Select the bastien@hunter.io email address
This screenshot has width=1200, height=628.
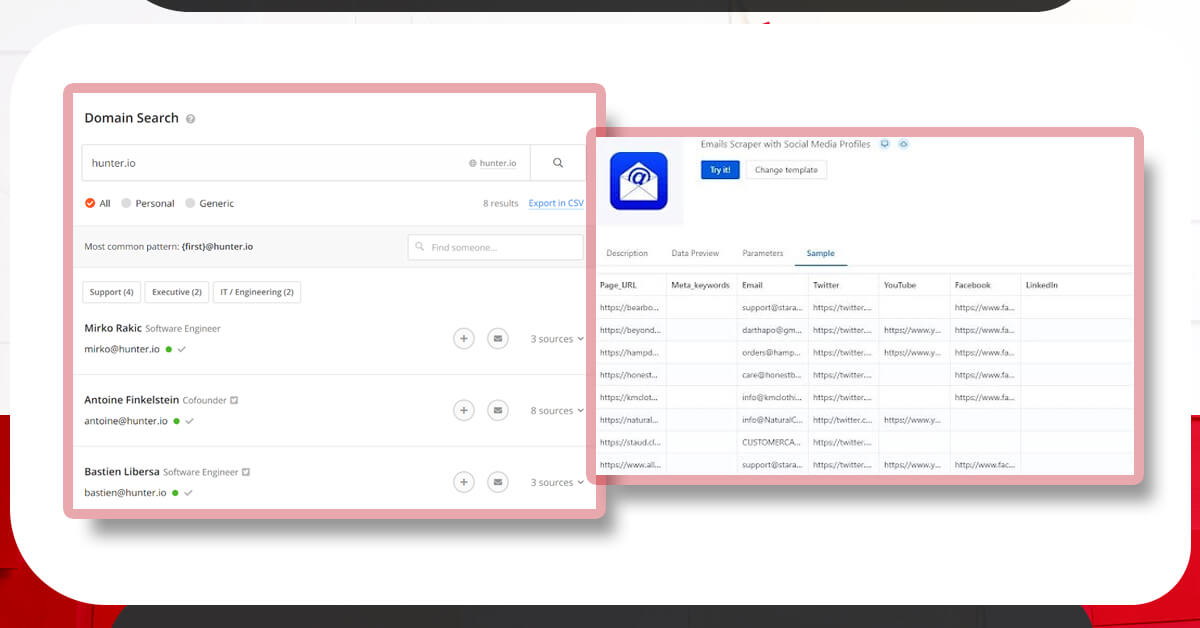(125, 493)
